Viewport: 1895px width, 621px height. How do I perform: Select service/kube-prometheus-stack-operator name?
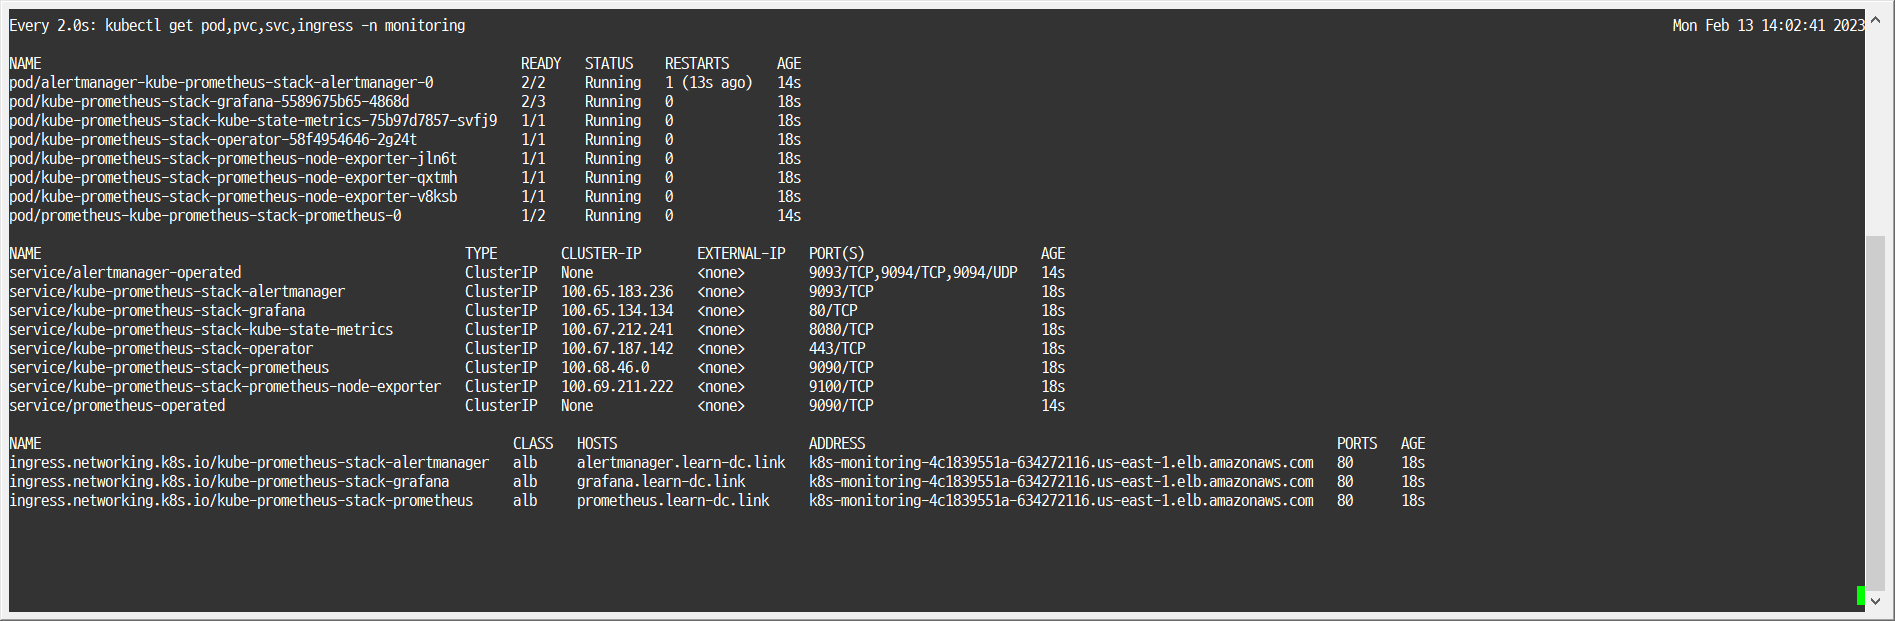tap(161, 349)
